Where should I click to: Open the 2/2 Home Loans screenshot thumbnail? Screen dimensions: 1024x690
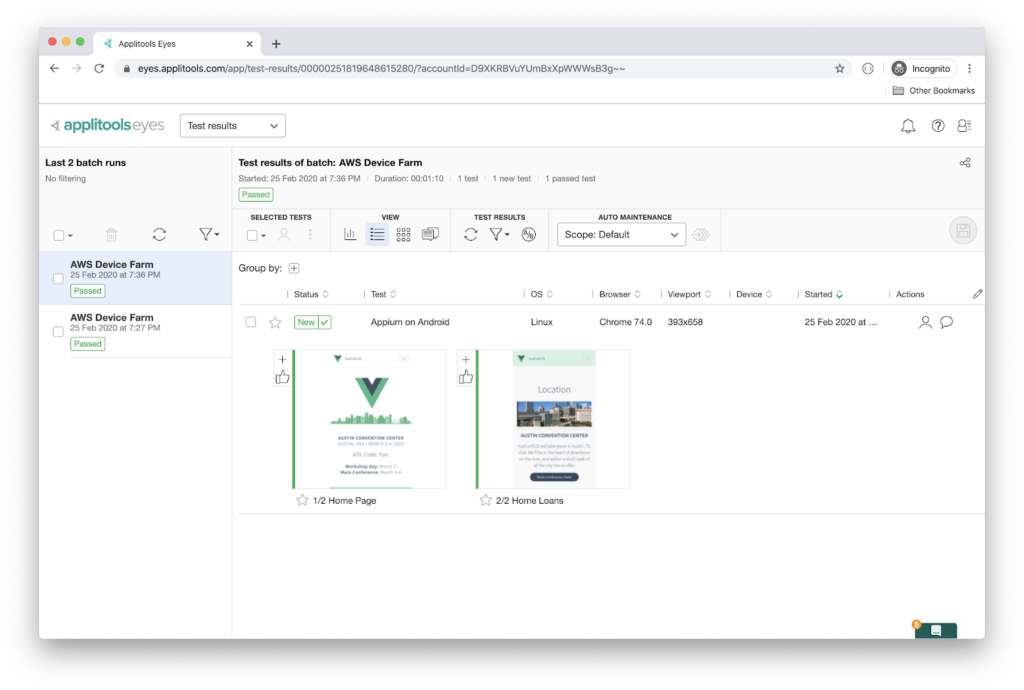(x=553, y=419)
